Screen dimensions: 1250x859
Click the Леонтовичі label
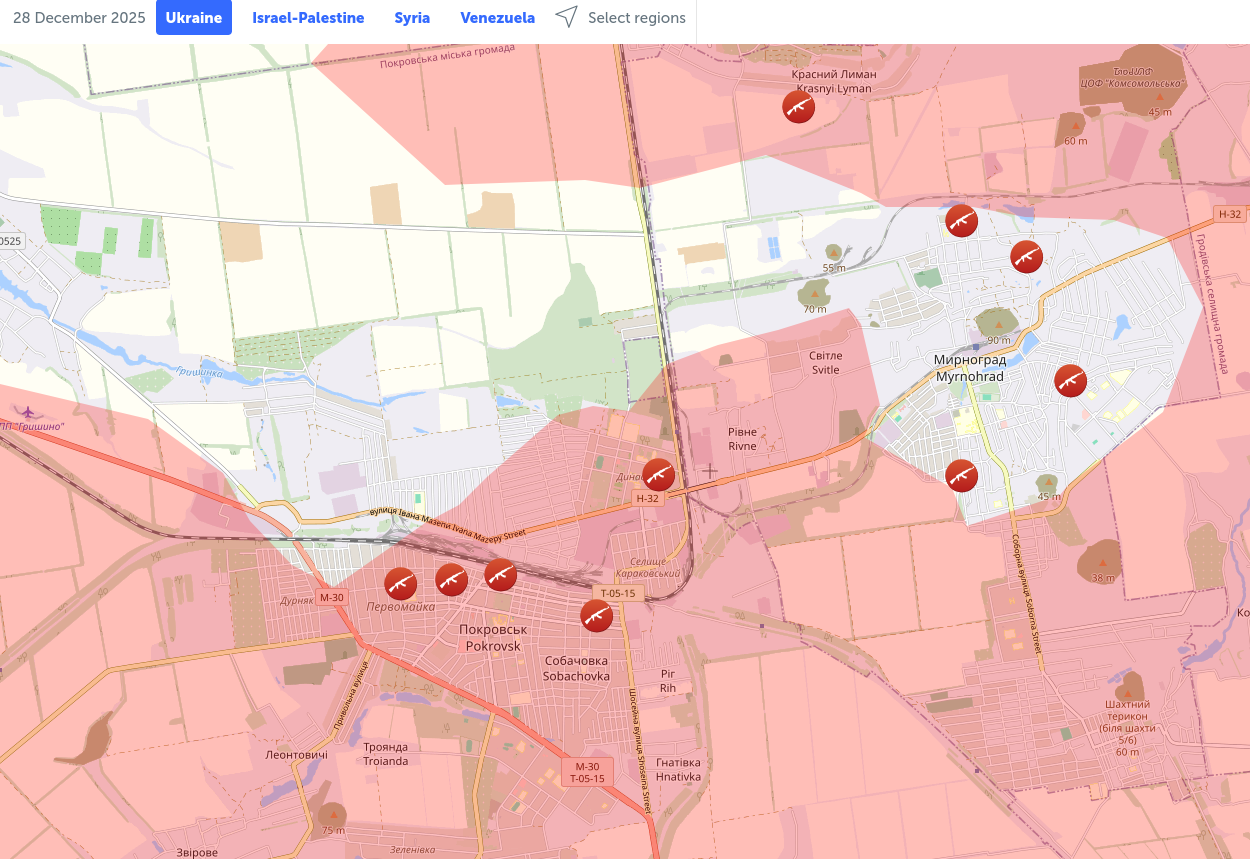296,755
